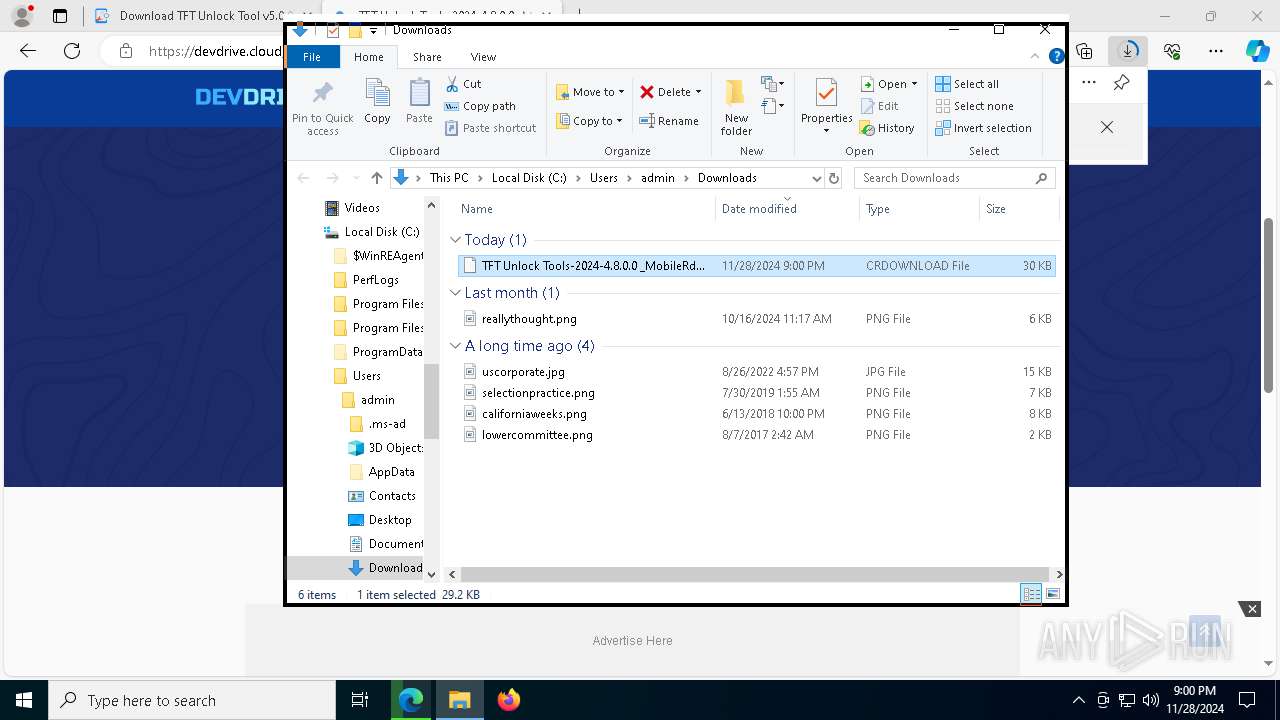Select the Home ribbon tab
The image size is (1280, 720).
point(368,57)
